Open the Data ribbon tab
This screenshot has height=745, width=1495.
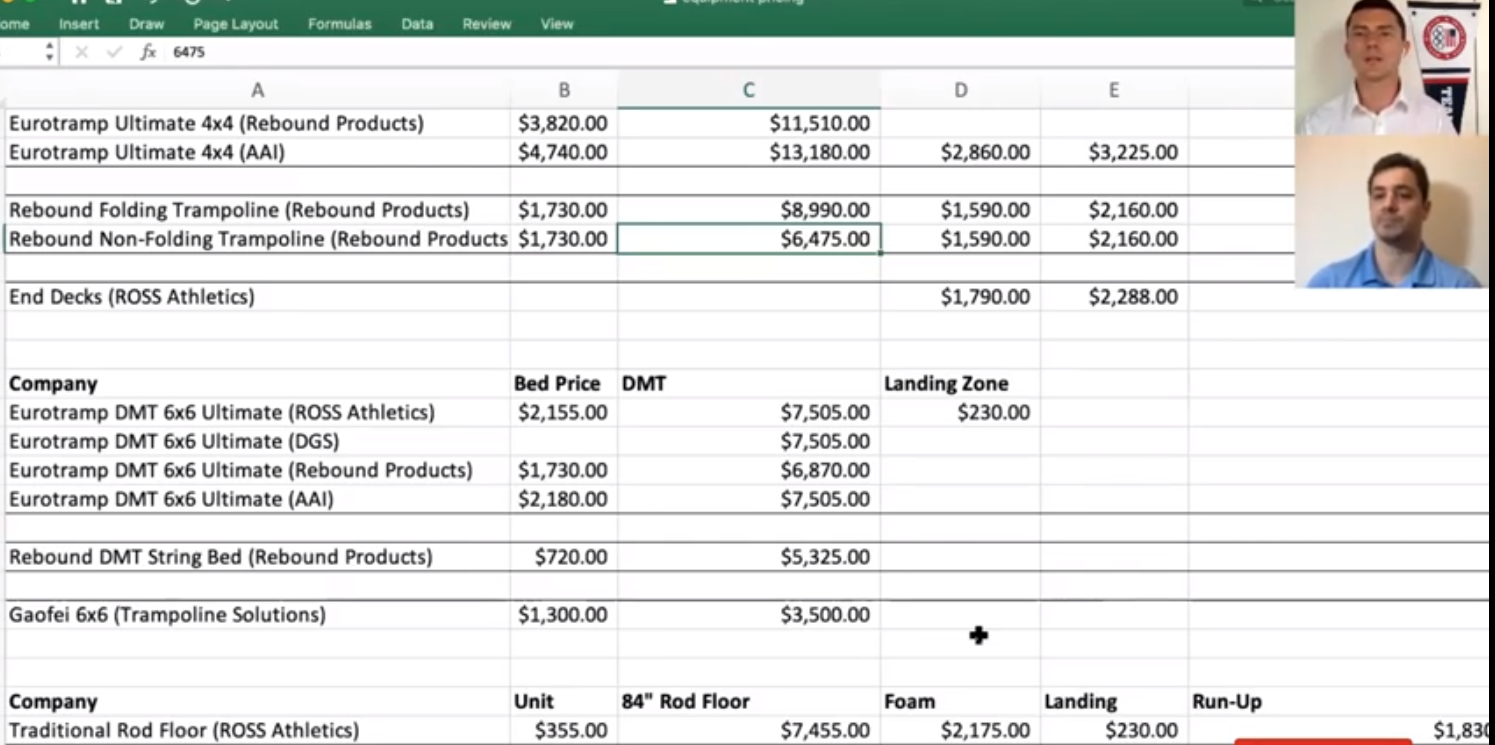click(417, 24)
